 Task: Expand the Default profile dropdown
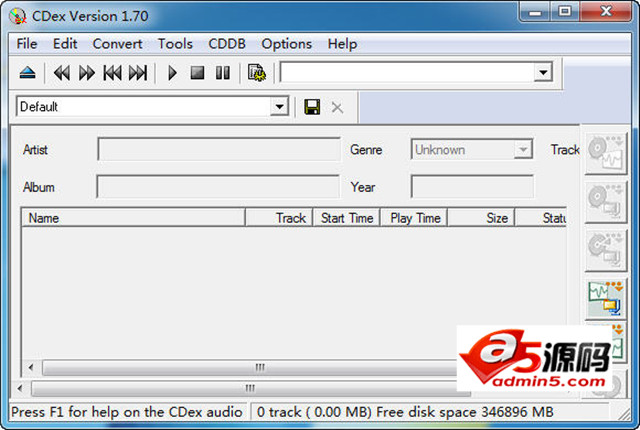(280, 107)
